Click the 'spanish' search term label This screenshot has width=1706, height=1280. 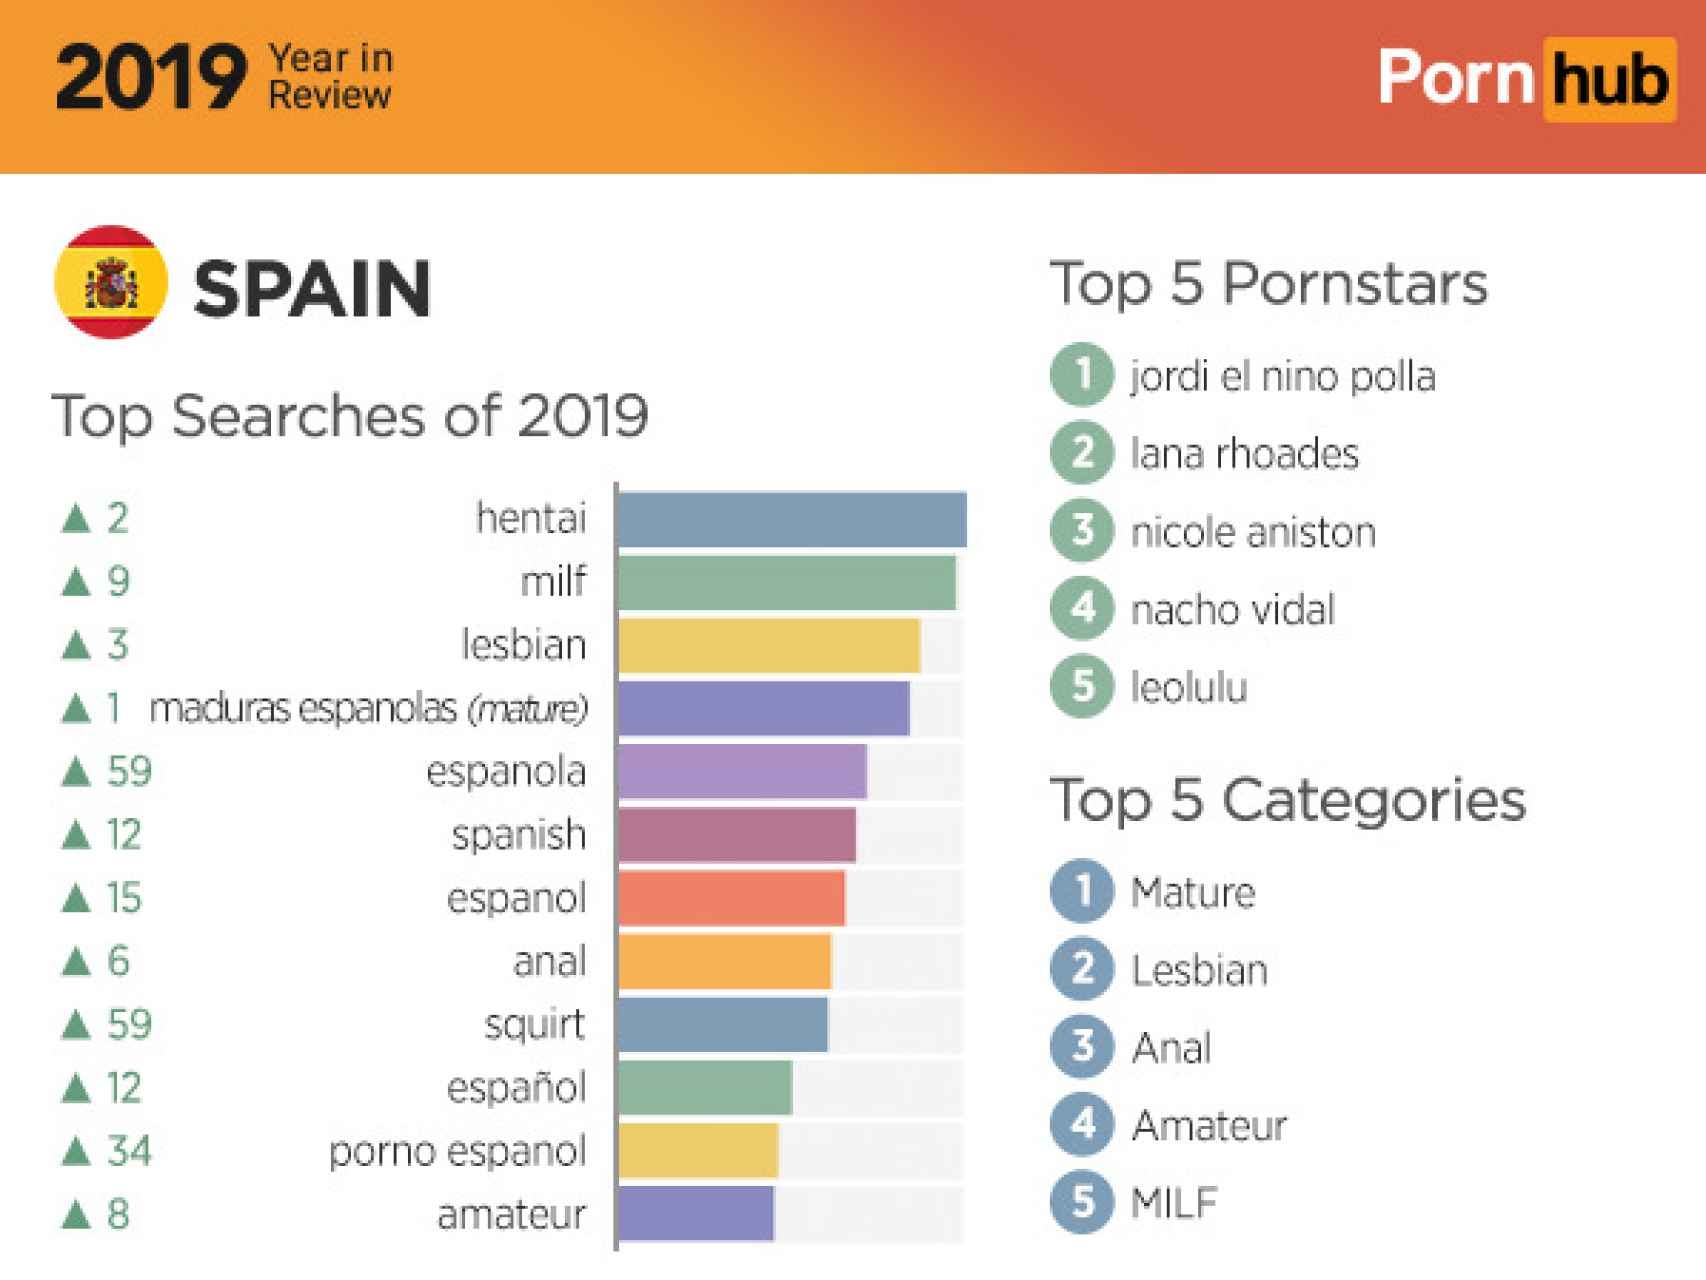[x=518, y=835]
